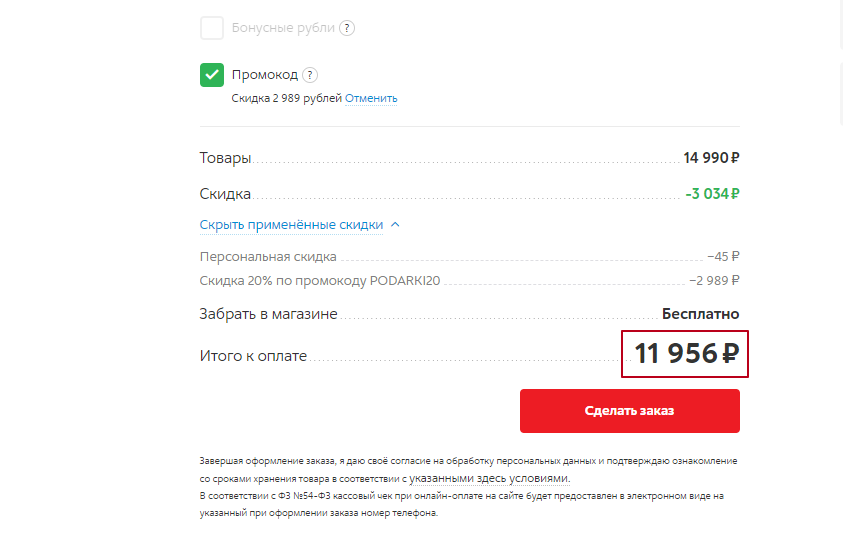Click the Товары price 14 990 ₽
This screenshot has width=843, height=541.
(711, 158)
